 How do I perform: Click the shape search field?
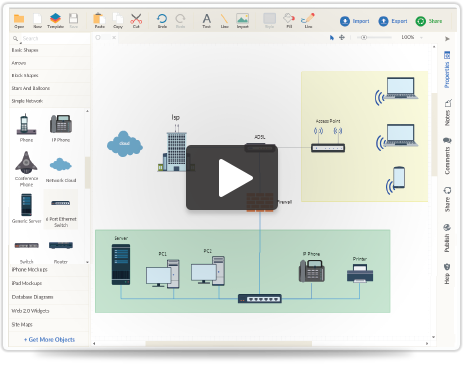click(50, 38)
